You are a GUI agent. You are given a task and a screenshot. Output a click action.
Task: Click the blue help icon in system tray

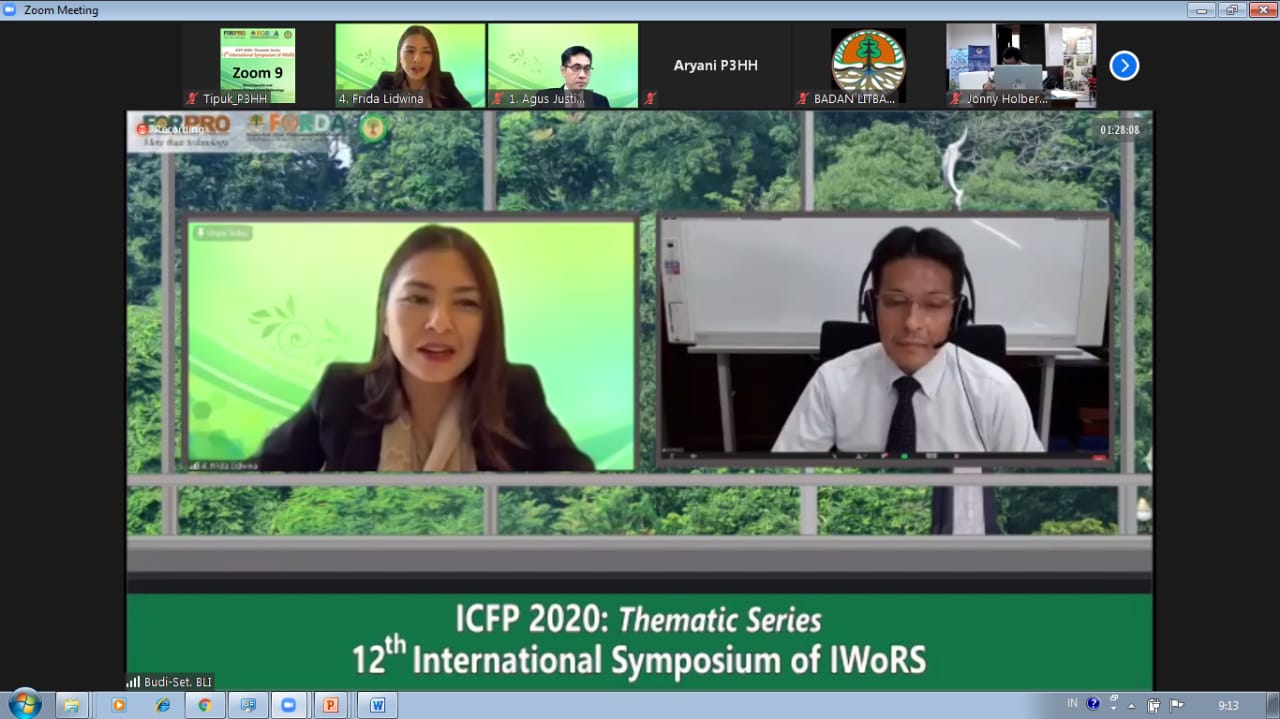click(1093, 703)
